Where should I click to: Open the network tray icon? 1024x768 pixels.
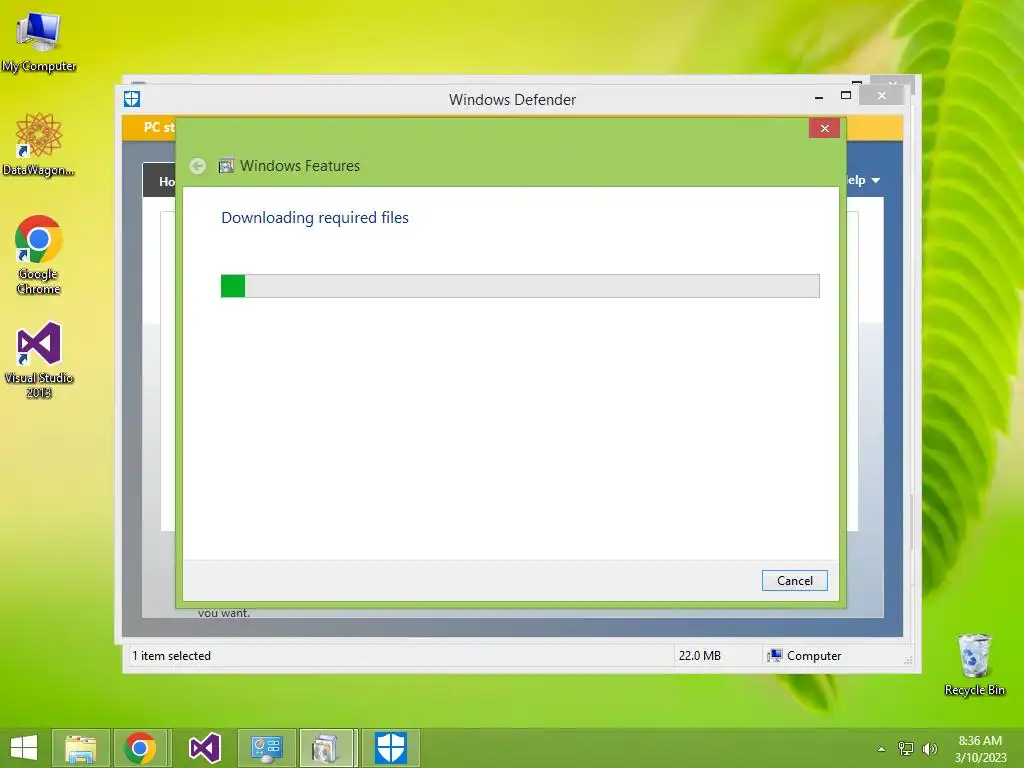tap(905, 749)
